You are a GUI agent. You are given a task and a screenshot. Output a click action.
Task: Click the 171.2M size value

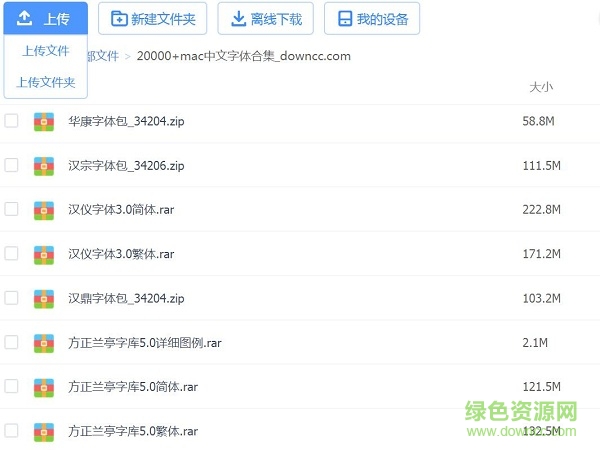tap(541, 254)
